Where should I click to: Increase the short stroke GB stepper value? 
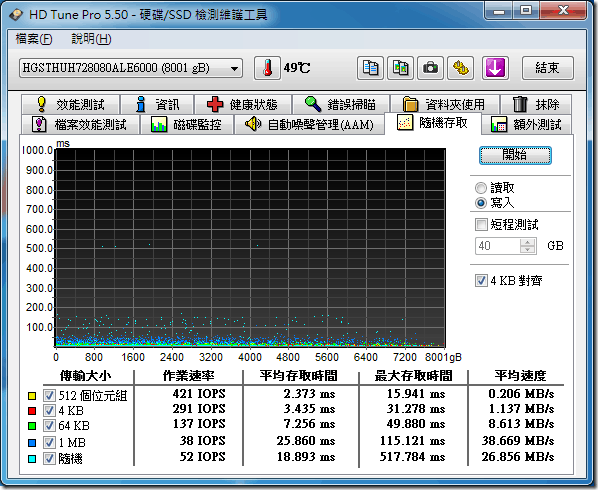click(527, 242)
